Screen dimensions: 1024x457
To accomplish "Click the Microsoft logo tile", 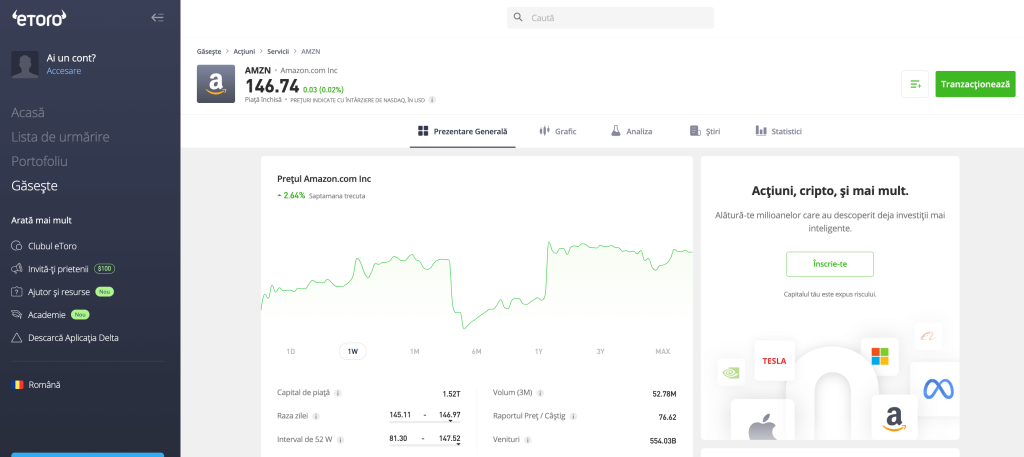I will tap(880, 356).
